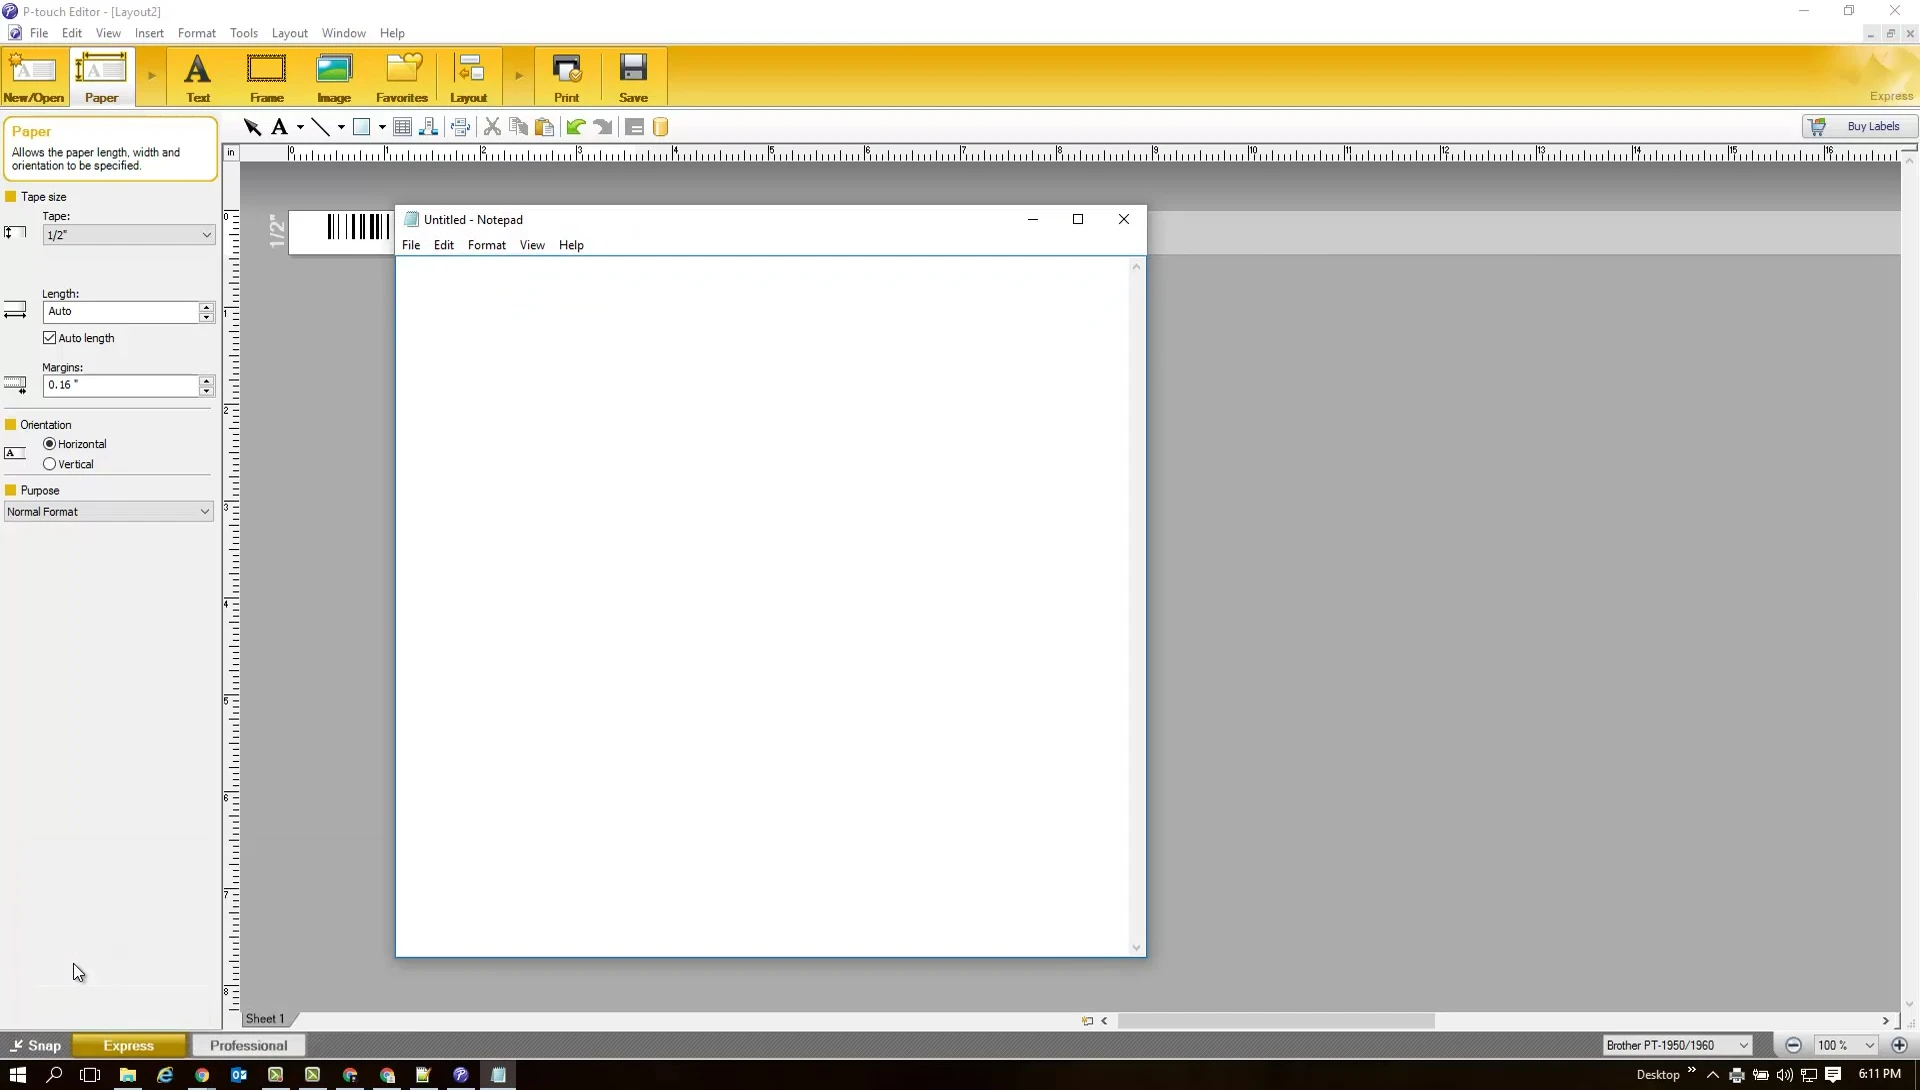Click the green Undo arrow
The image size is (1920, 1090).
[x=576, y=127]
